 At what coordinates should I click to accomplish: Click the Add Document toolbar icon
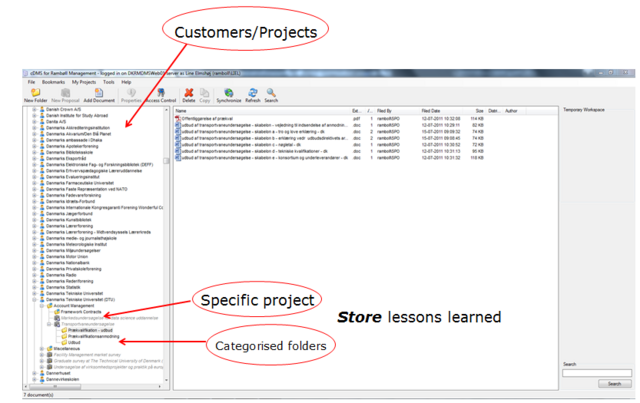click(x=99, y=93)
